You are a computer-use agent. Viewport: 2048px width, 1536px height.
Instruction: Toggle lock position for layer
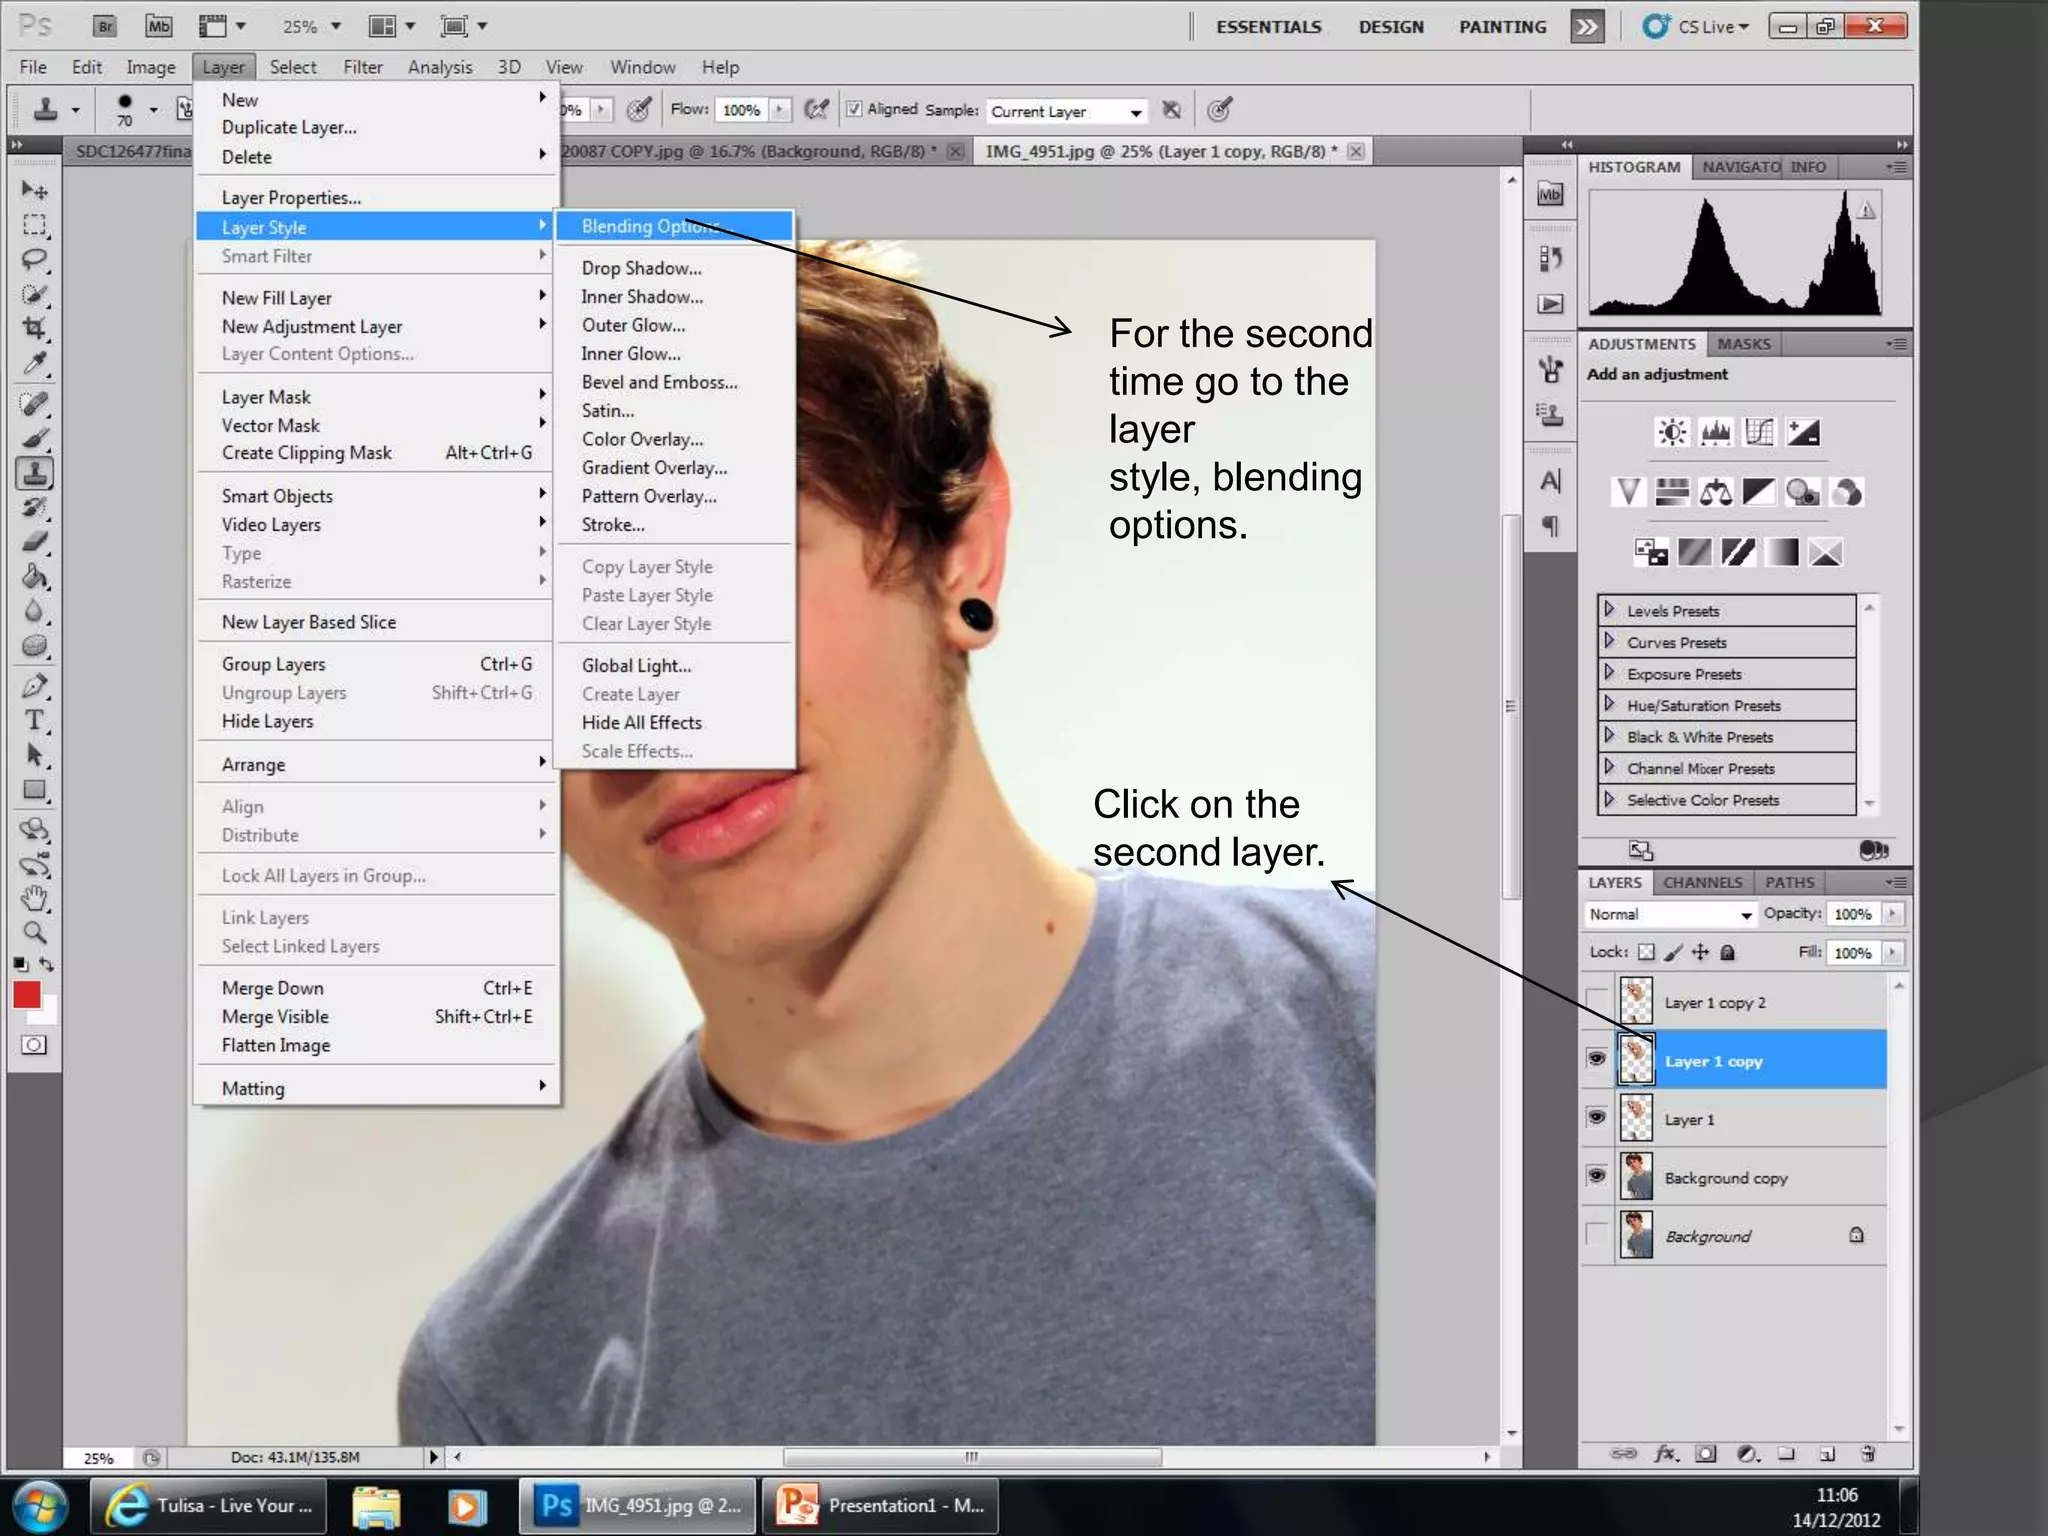tap(1700, 952)
